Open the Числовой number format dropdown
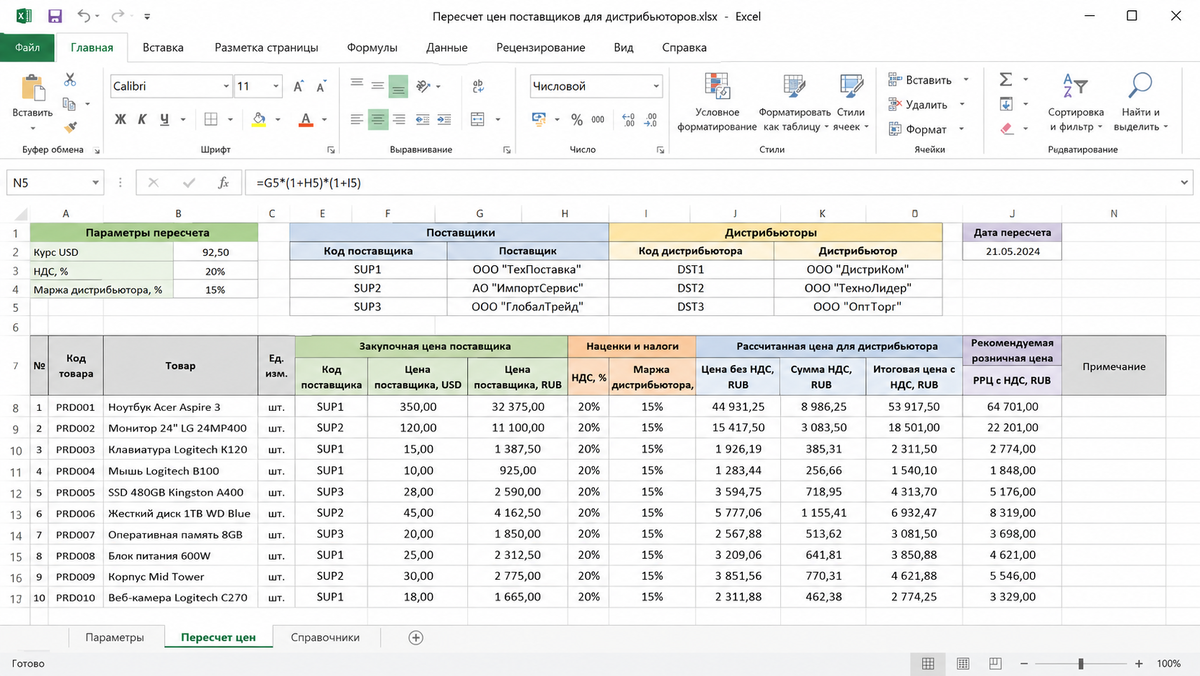The width and height of the screenshot is (1200, 676). pyautogui.click(x=654, y=87)
